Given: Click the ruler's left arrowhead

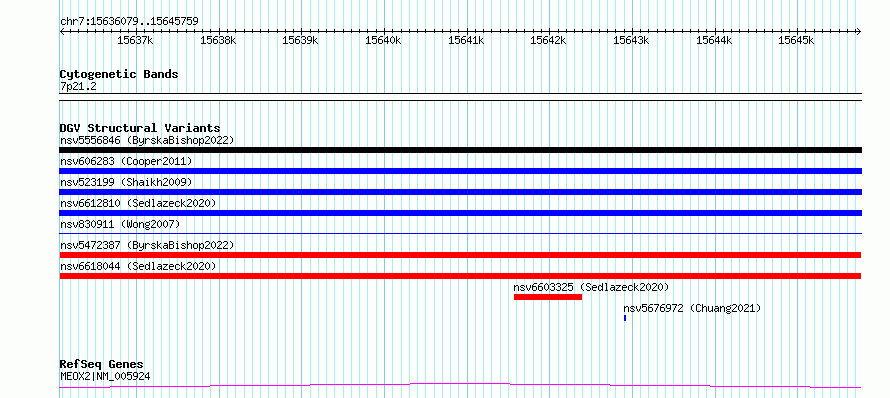Looking at the screenshot, I should [62, 31].
